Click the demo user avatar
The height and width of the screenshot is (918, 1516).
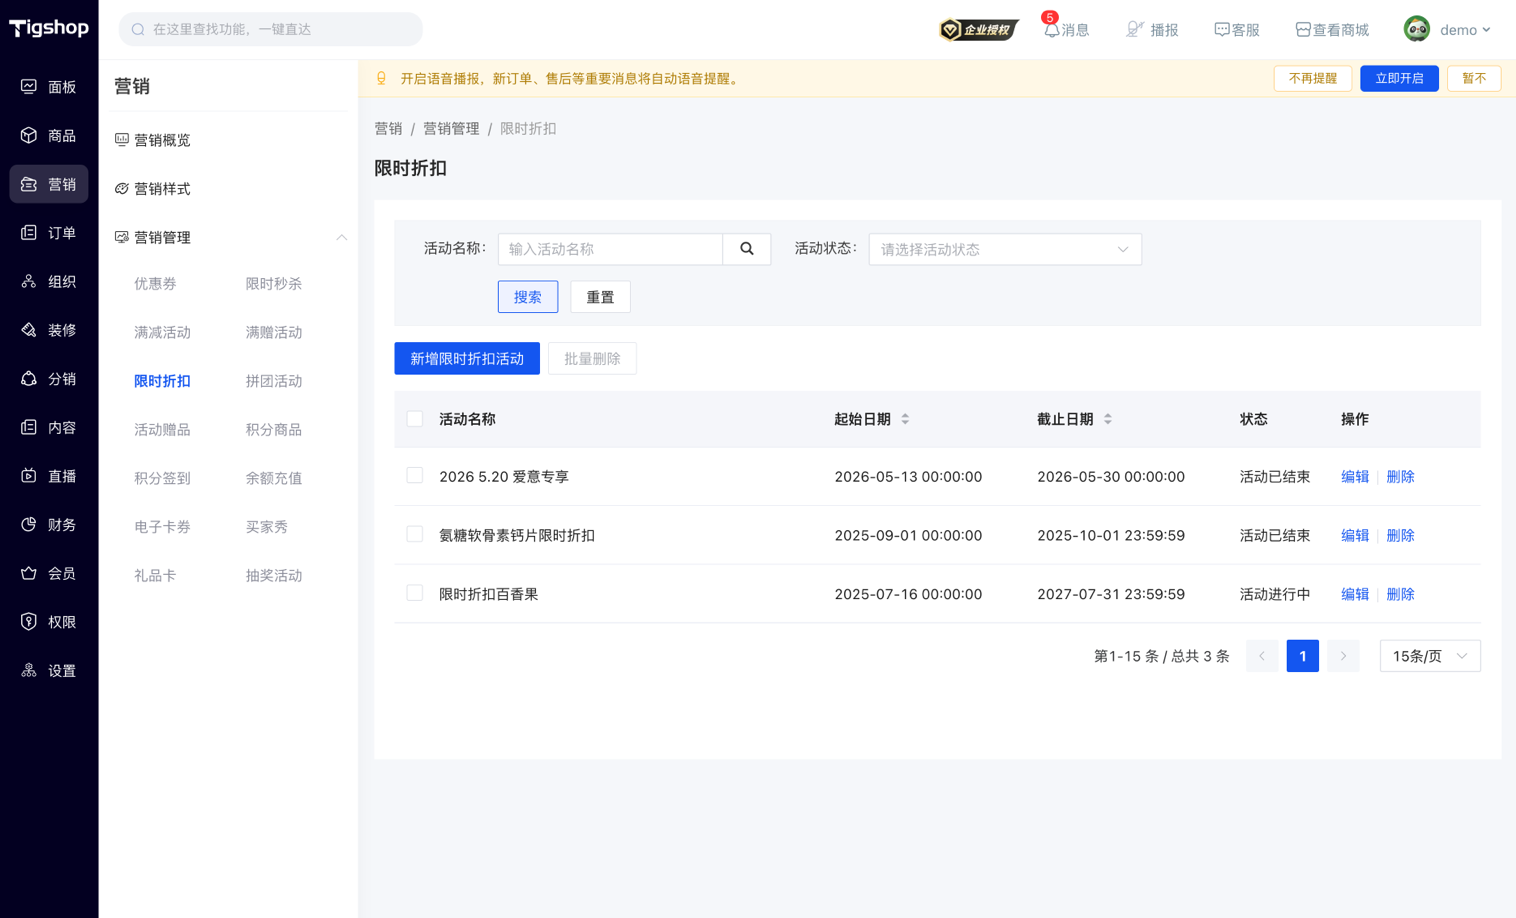(1416, 29)
